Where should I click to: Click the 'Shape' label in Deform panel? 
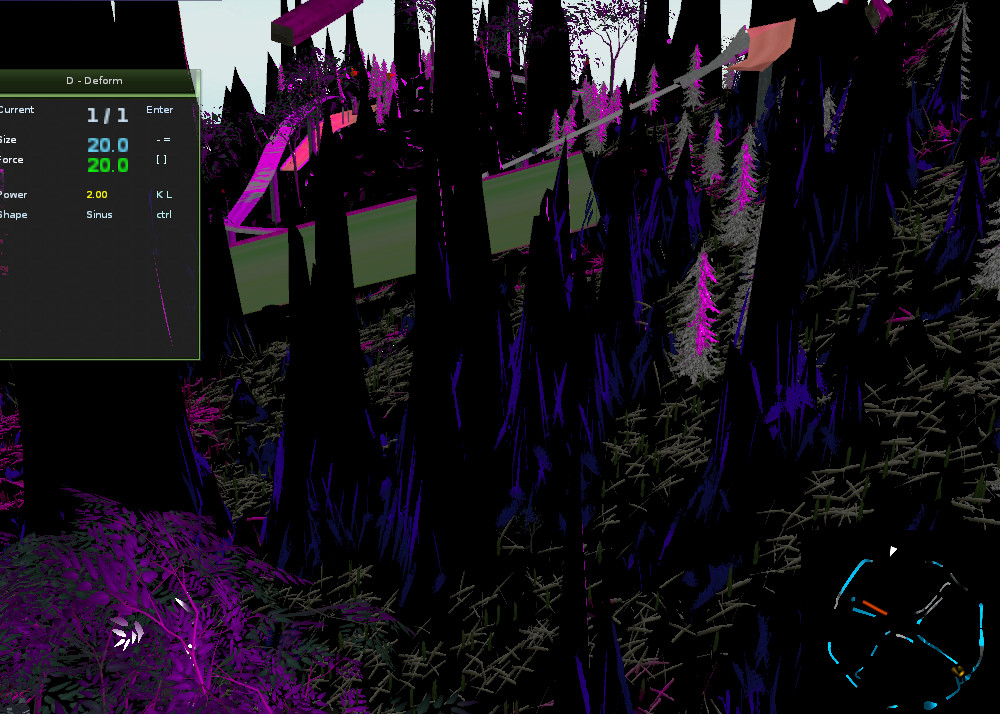[14, 215]
